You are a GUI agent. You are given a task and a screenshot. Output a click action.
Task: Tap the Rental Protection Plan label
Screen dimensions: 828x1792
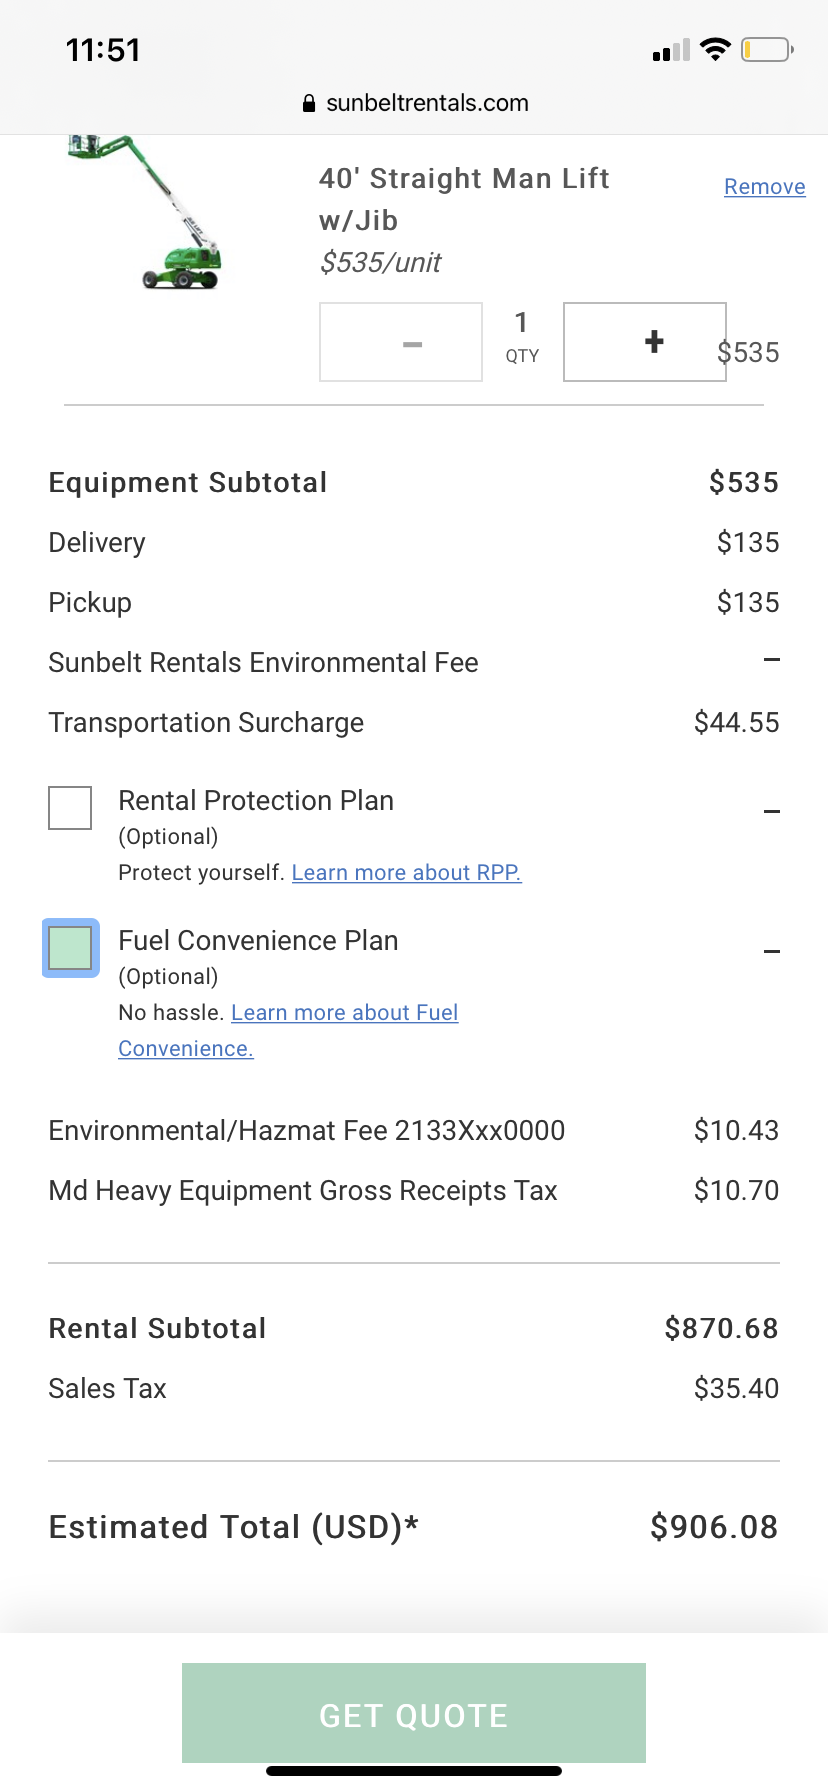(x=256, y=801)
